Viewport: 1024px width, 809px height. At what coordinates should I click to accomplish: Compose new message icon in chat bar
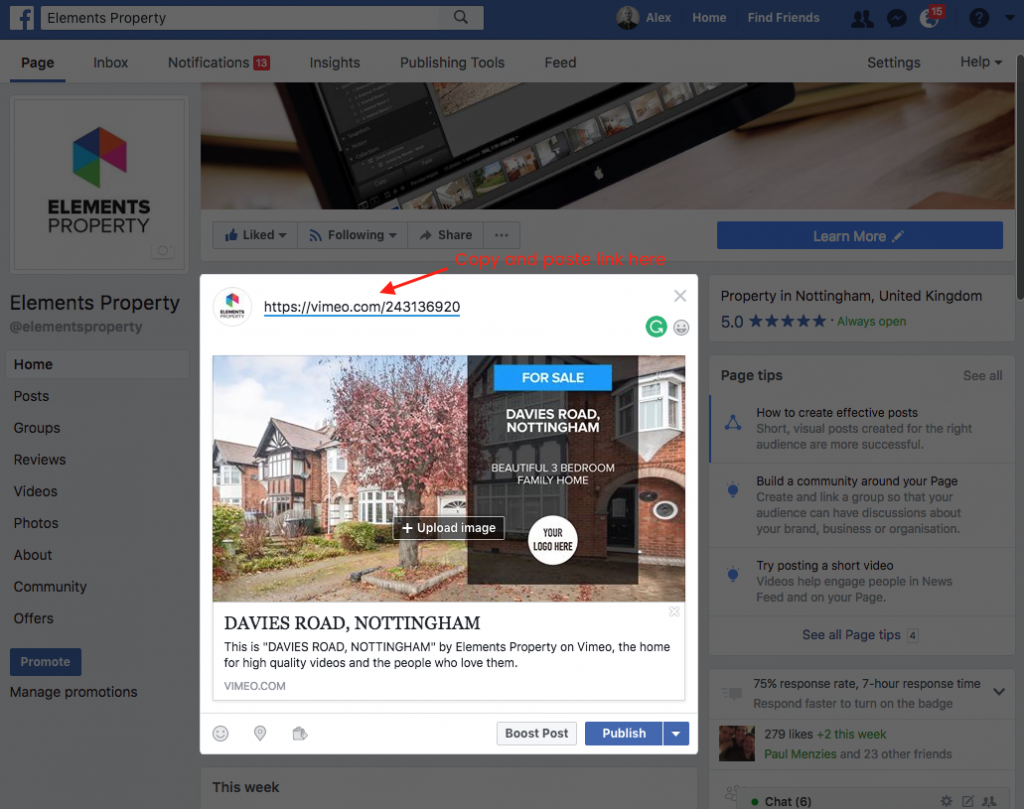click(968, 801)
